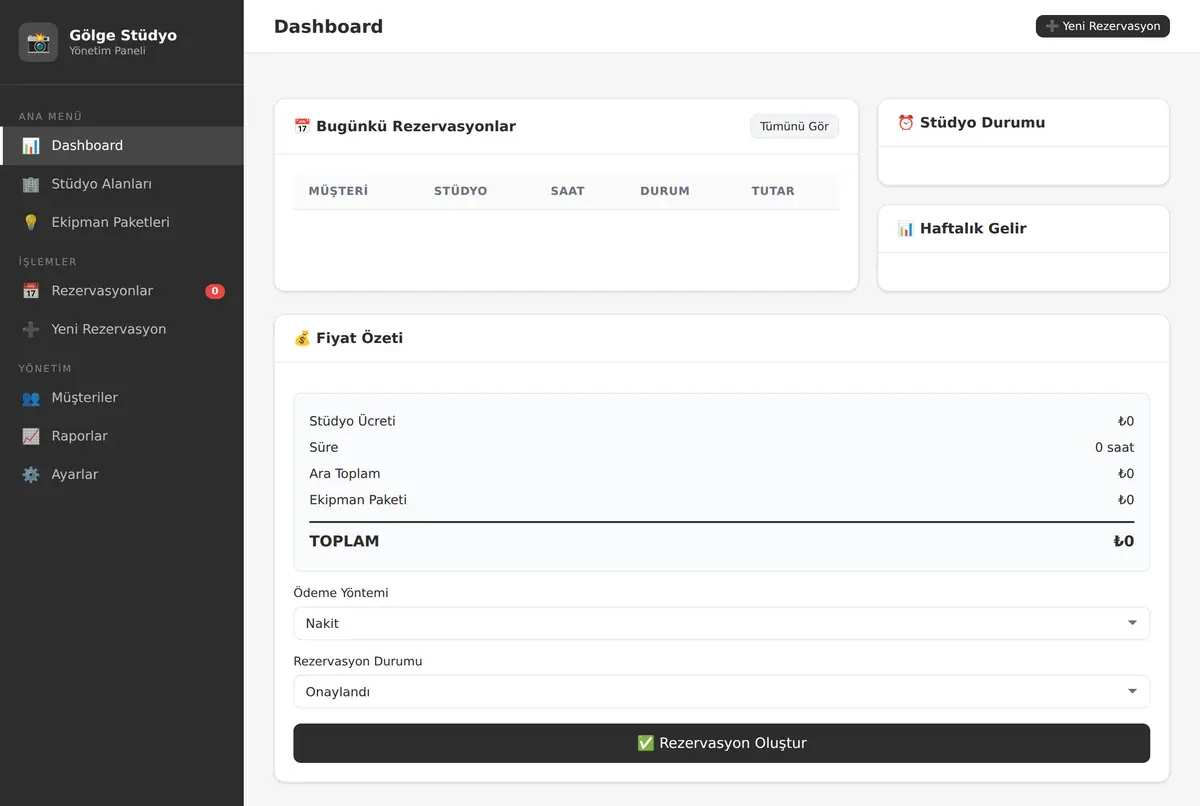Open the Ödeme Yöntemi dropdown

click(x=721, y=623)
